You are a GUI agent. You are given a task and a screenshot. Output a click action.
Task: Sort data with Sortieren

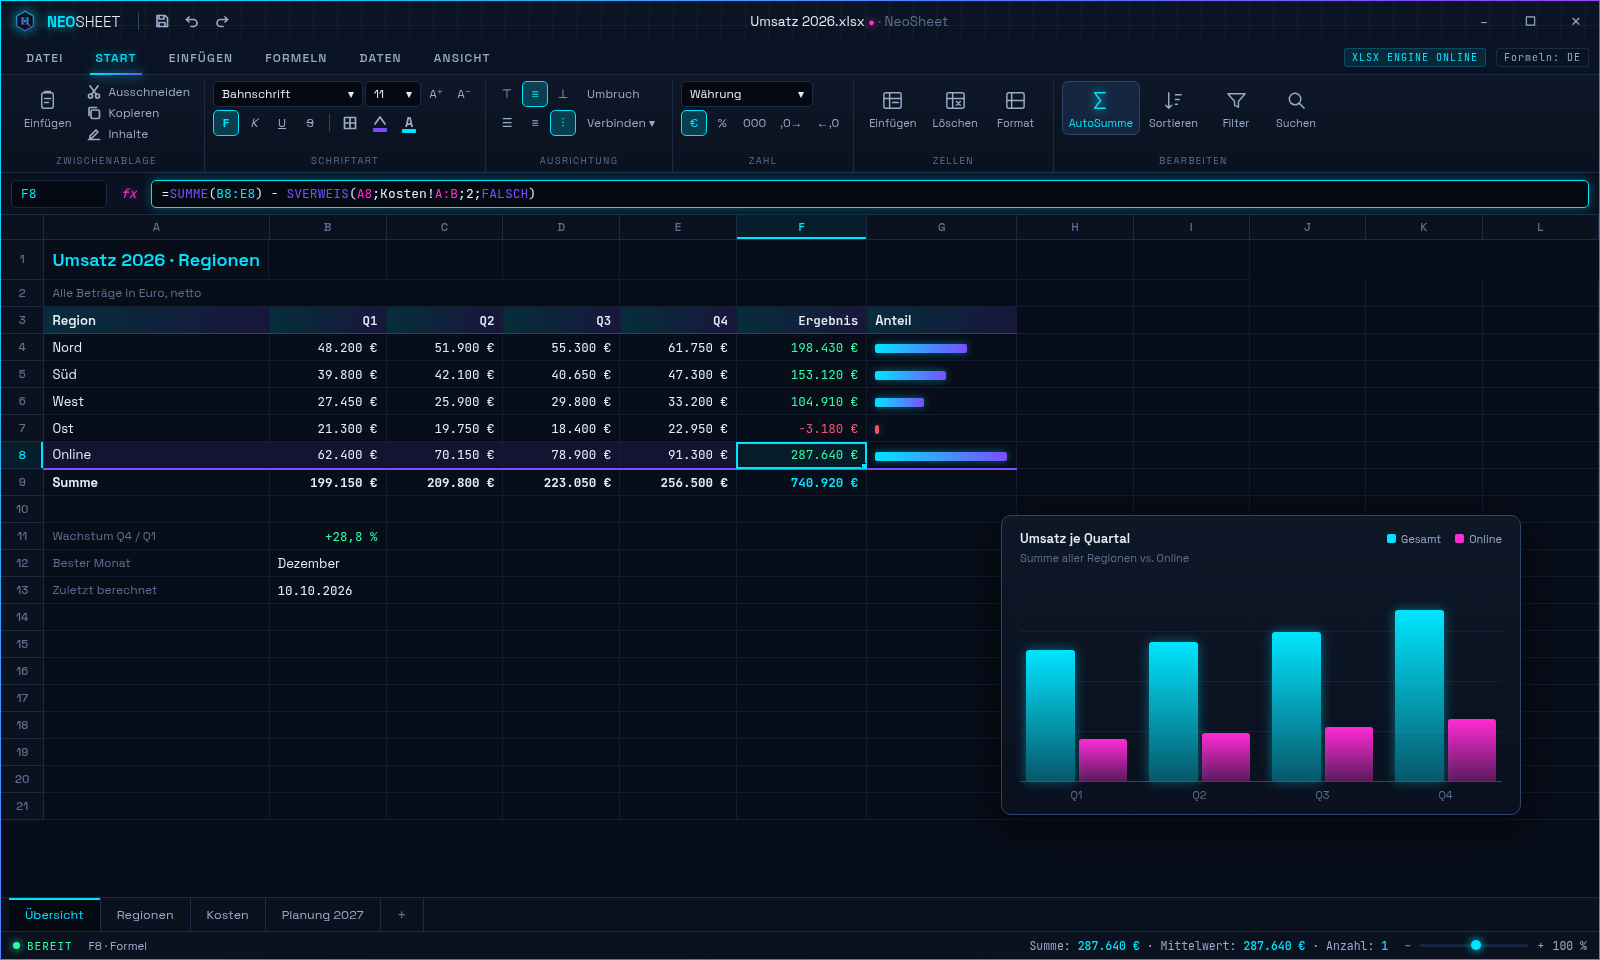click(x=1173, y=108)
